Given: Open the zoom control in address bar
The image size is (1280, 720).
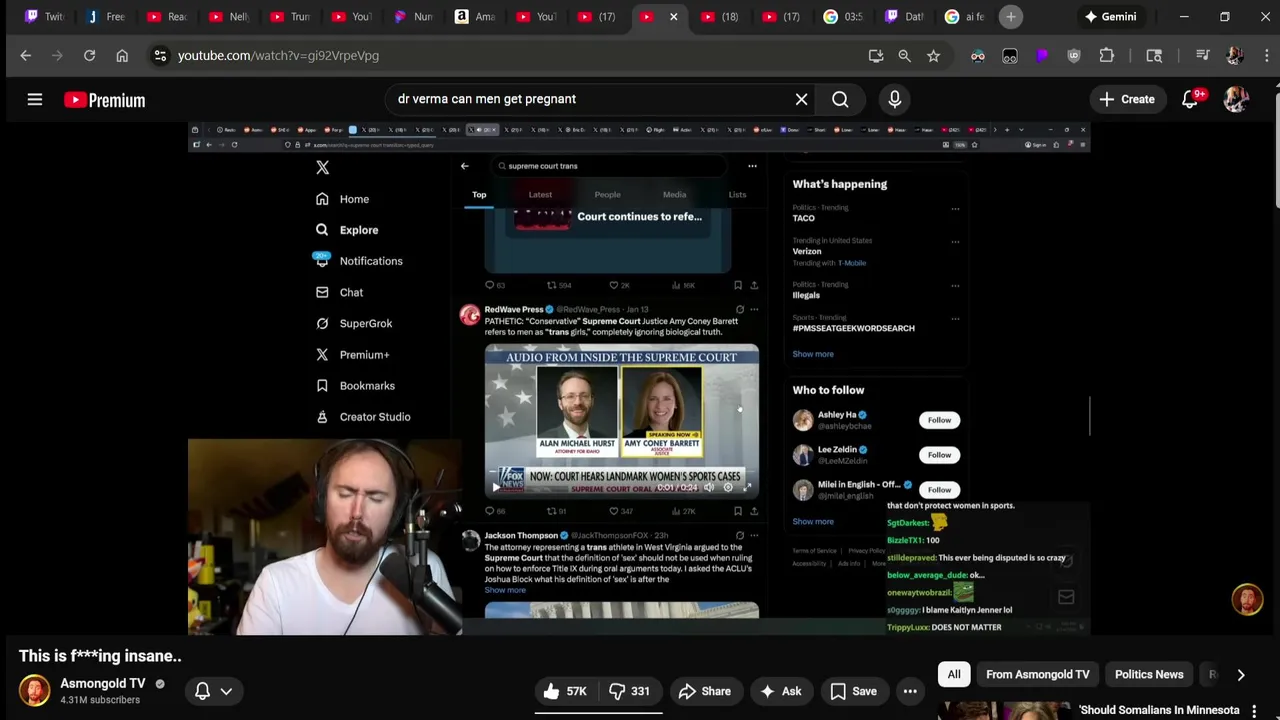Looking at the screenshot, I should tap(904, 56).
